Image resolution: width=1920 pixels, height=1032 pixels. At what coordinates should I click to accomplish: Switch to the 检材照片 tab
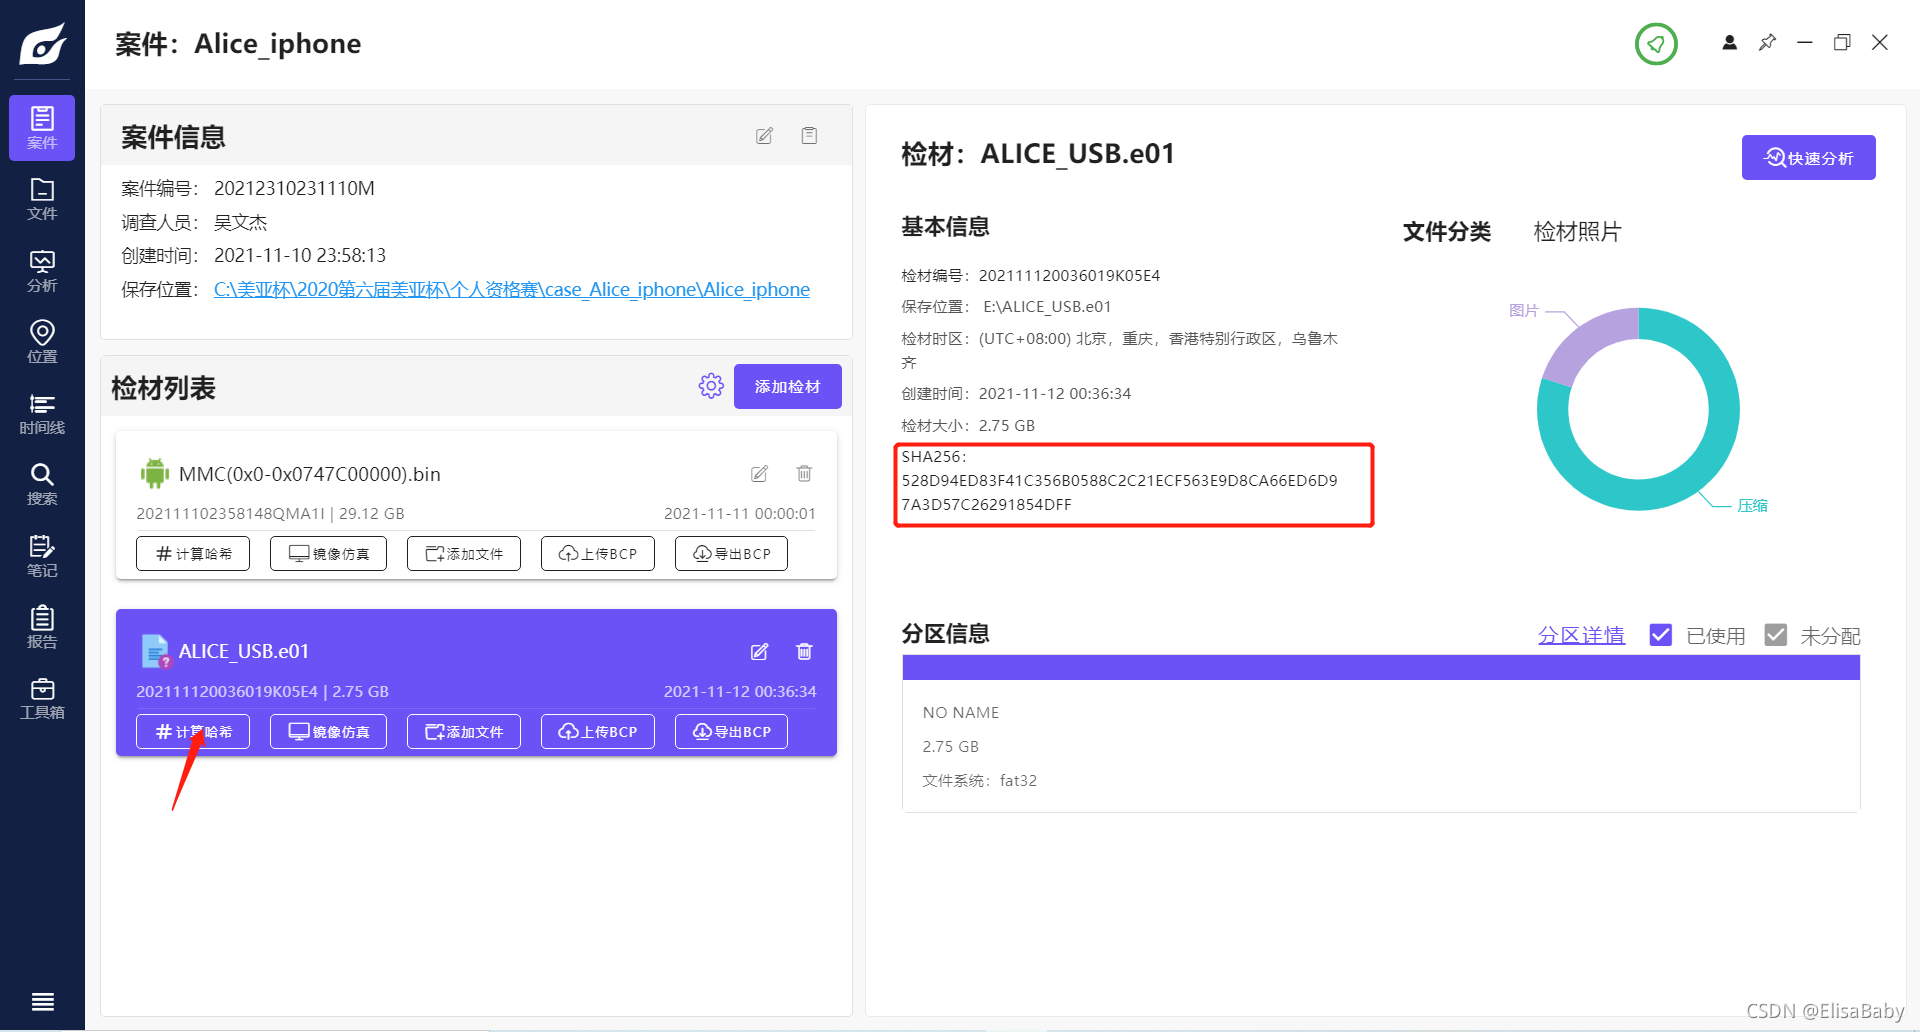[x=1577, y=232]
